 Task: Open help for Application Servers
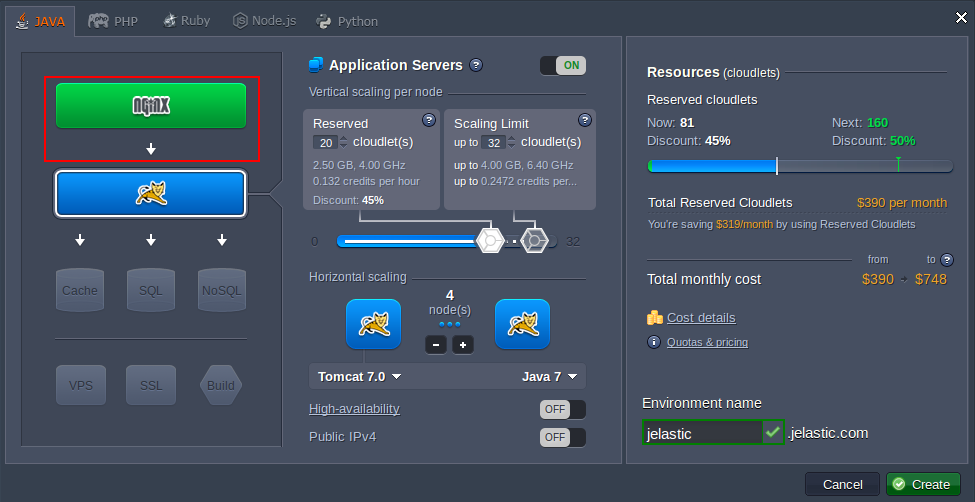[476, 65]
